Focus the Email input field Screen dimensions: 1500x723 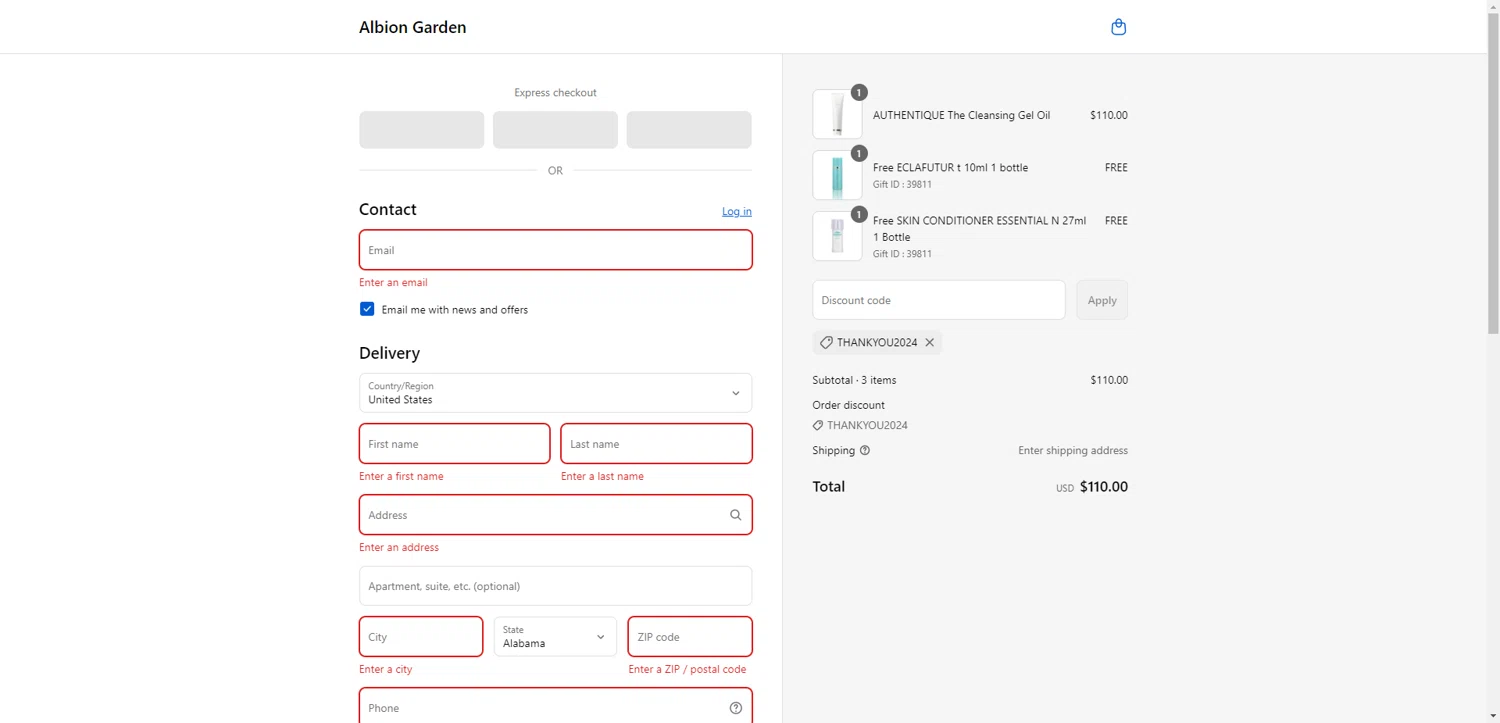(555, 250)
